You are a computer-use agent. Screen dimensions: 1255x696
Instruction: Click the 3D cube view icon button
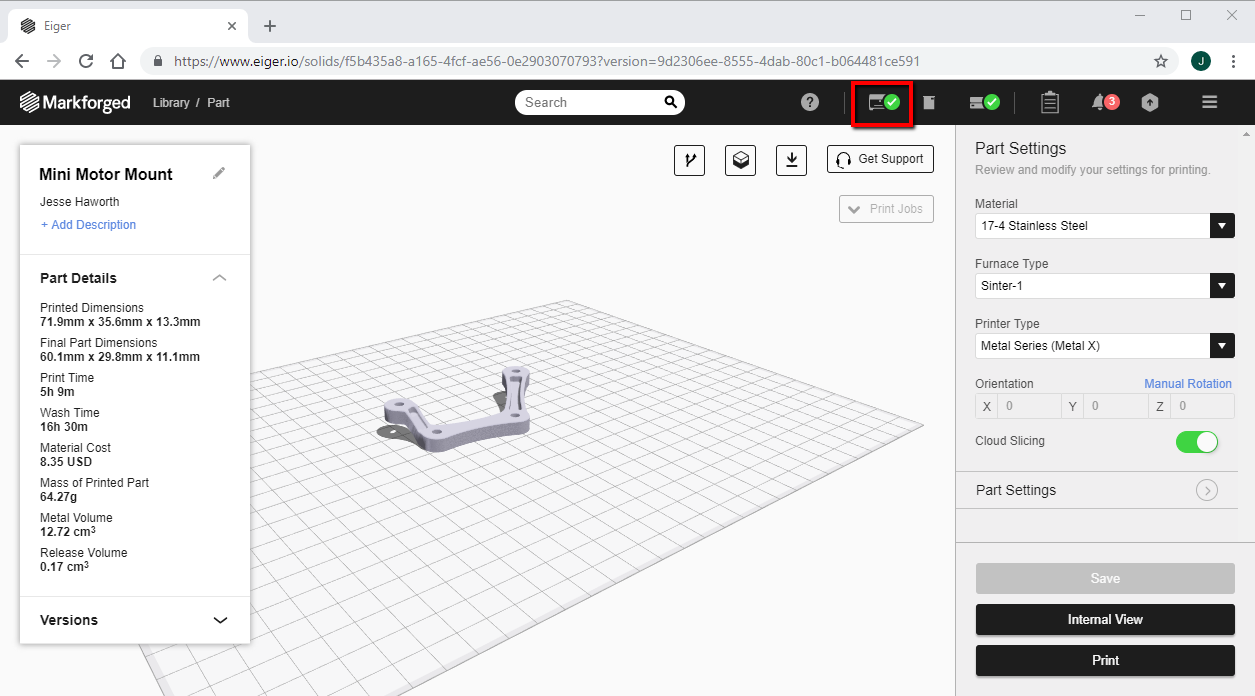(x=740, y=160)
